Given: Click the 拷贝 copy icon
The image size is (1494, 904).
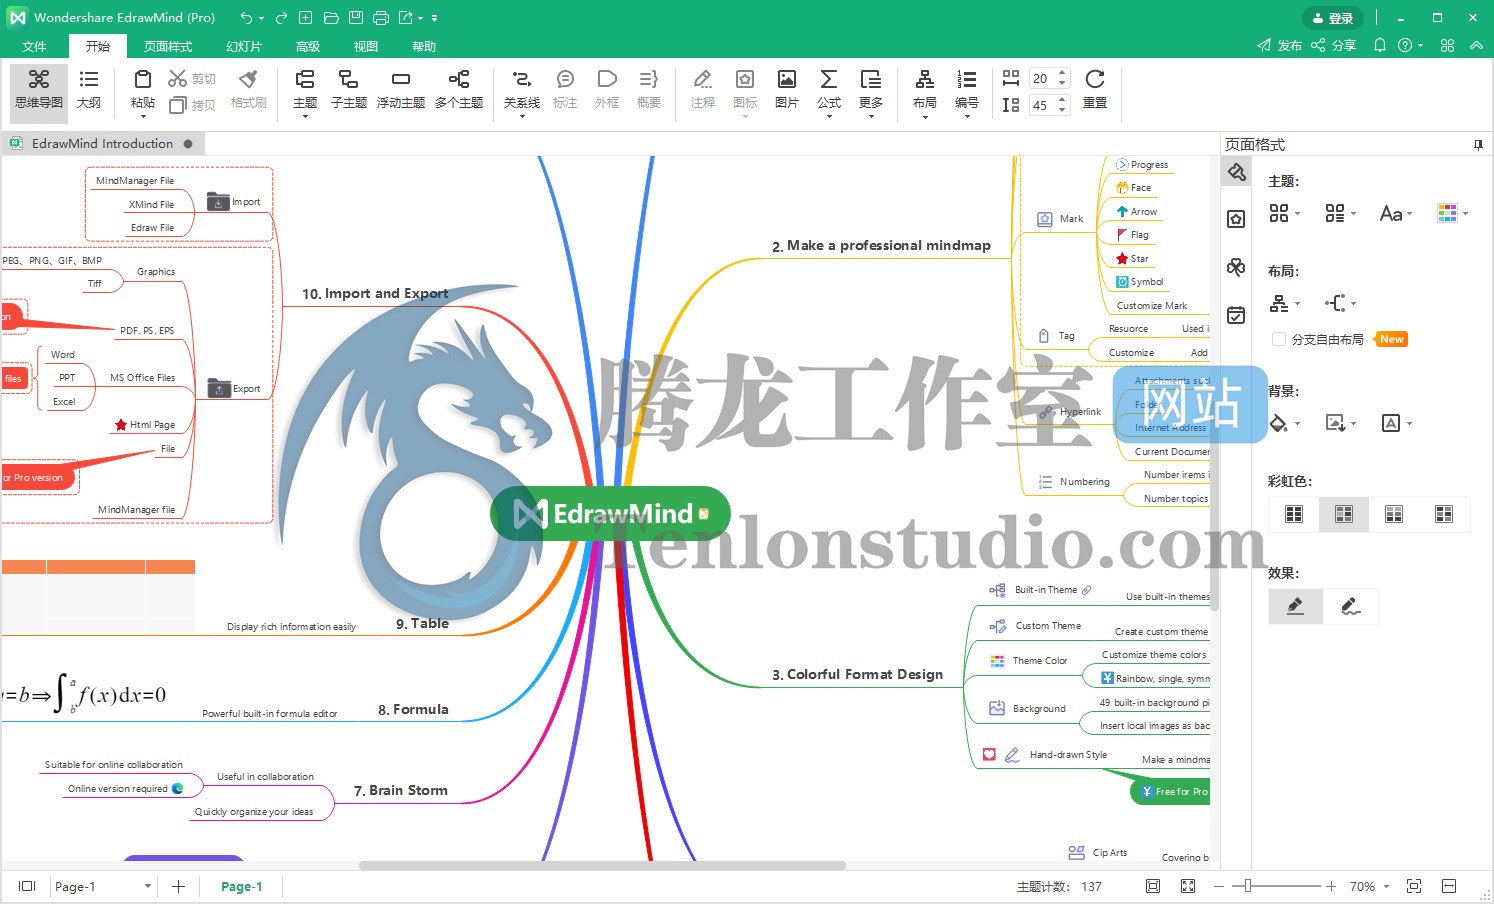Looking at the screenshot, I should (x=178, y=105).
